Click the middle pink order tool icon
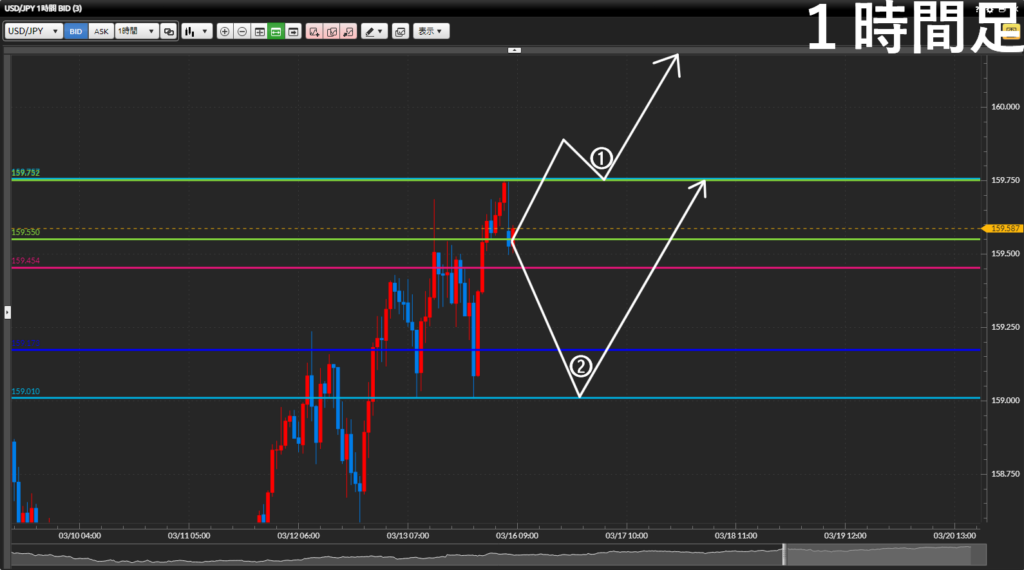The image size is (1024, 570). tap(332, 31)
